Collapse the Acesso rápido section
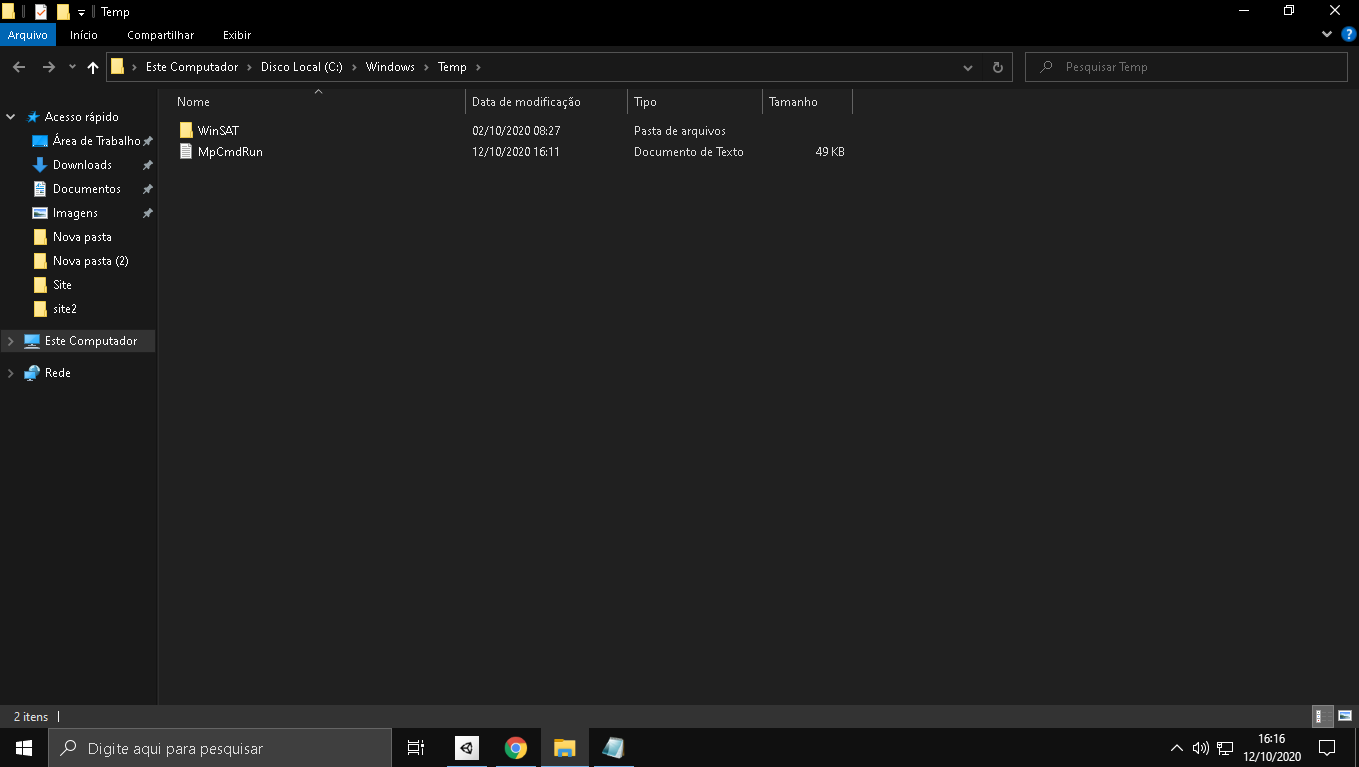 coord(11,117)
